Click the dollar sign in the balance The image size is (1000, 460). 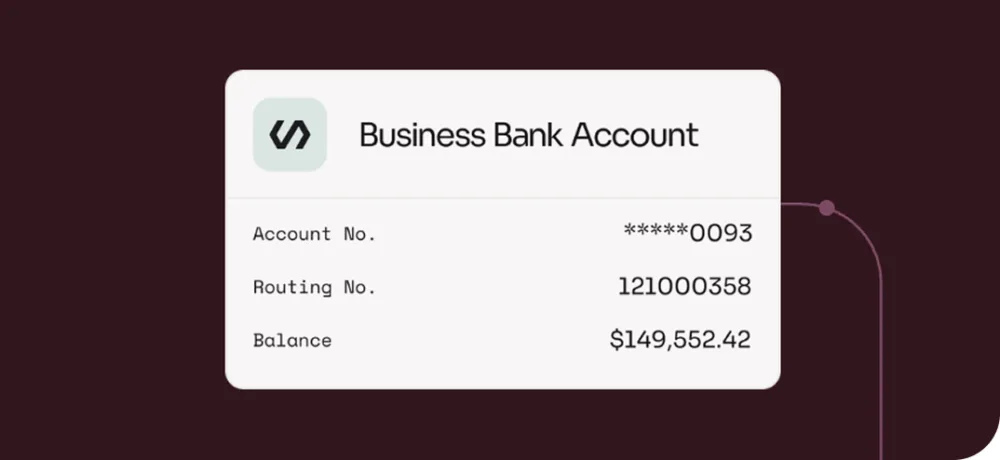617,340
